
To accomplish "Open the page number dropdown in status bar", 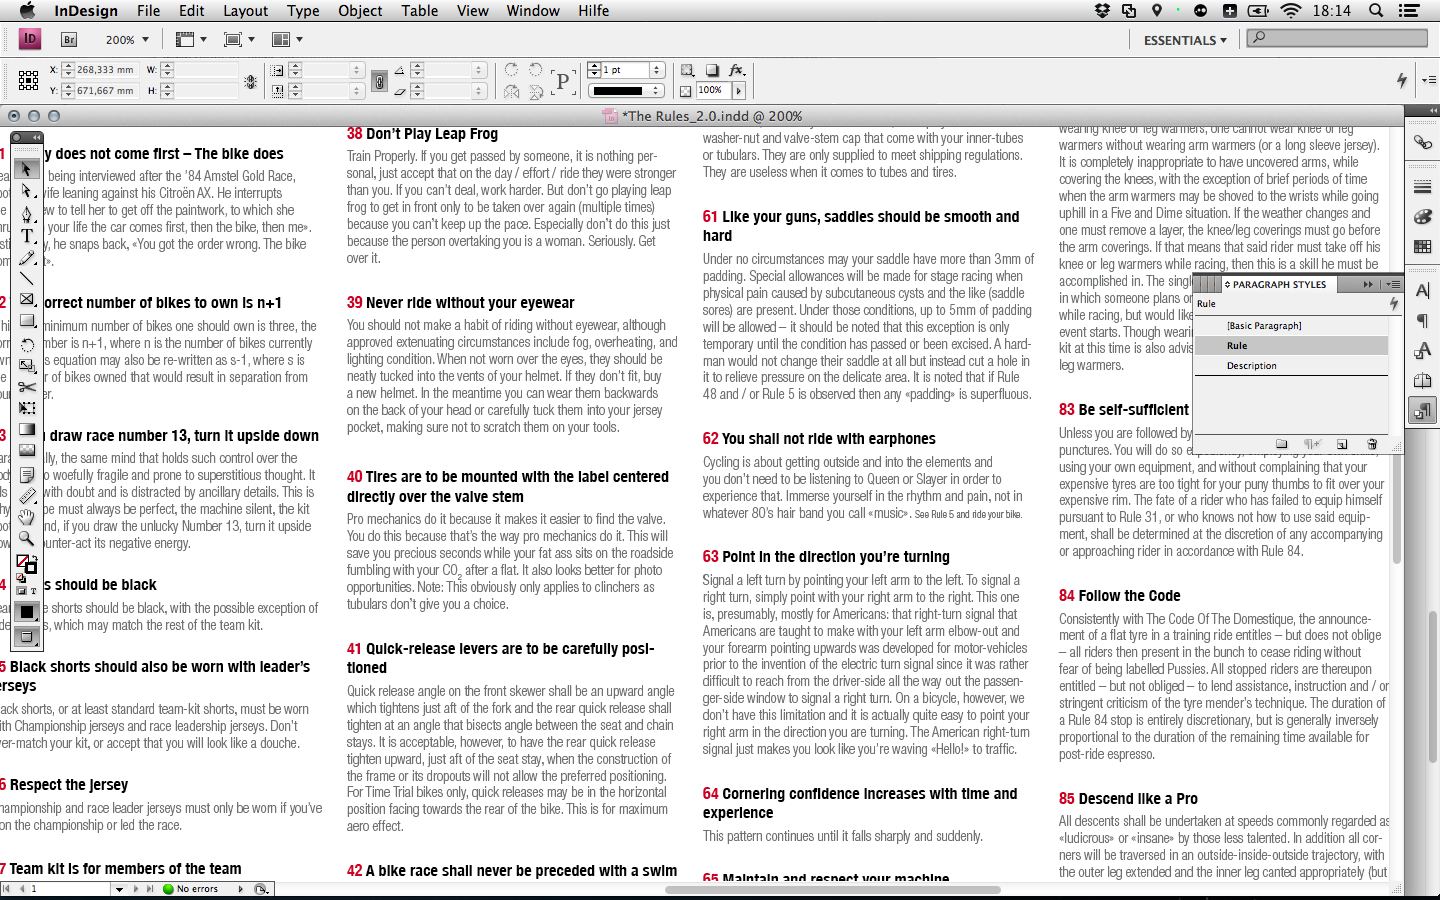I will click(x=120, y=889).
